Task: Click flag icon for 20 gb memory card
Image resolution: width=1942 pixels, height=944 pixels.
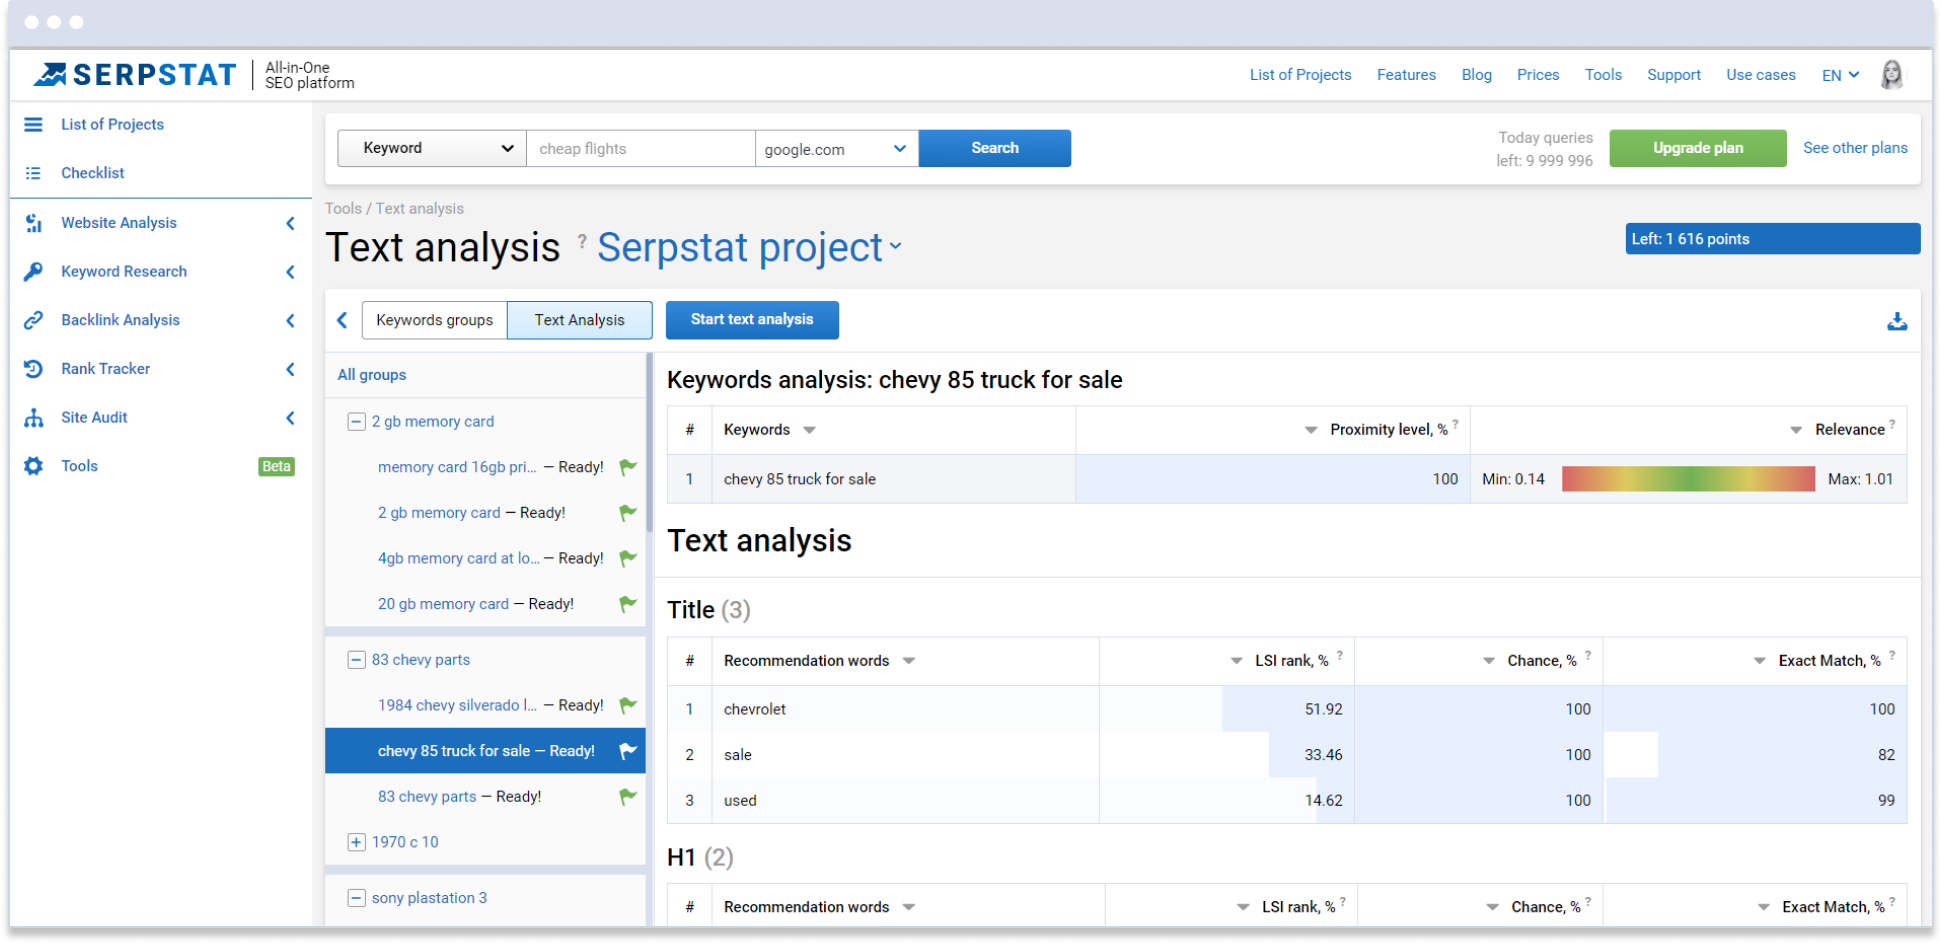Action: (x=628, y=604)
